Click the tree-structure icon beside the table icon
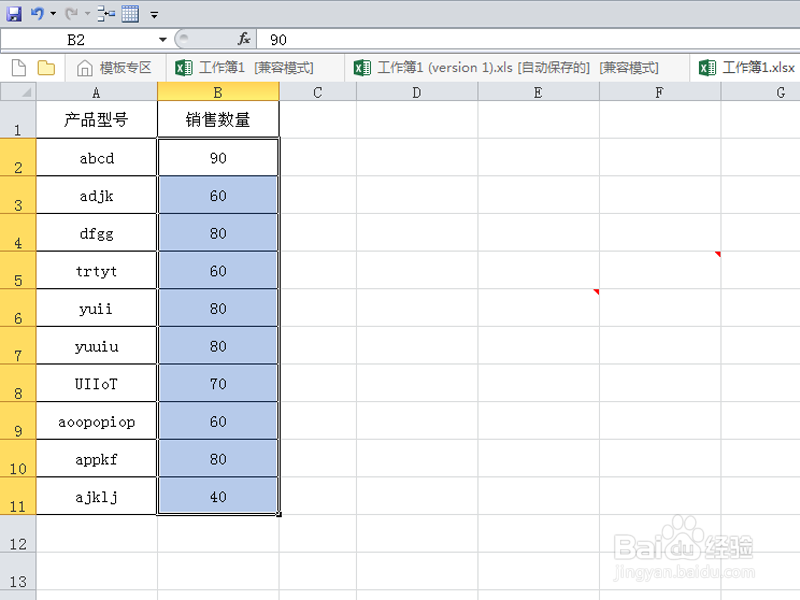 106,14
